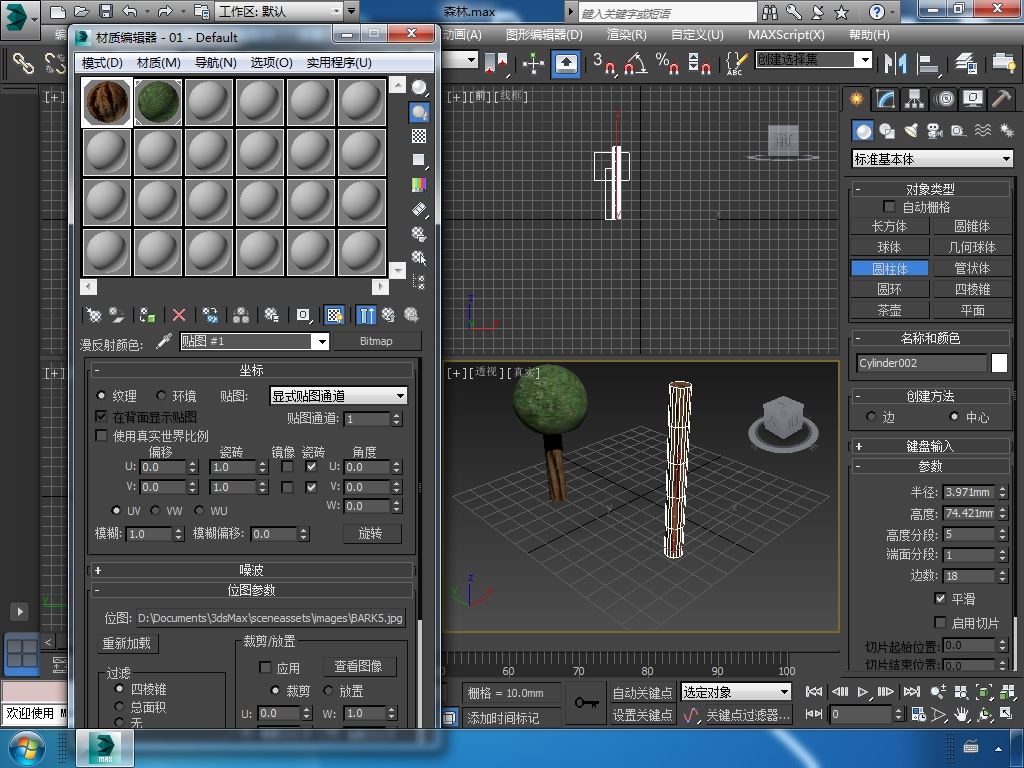Click the Get Material icon

[x=94, y=315]
